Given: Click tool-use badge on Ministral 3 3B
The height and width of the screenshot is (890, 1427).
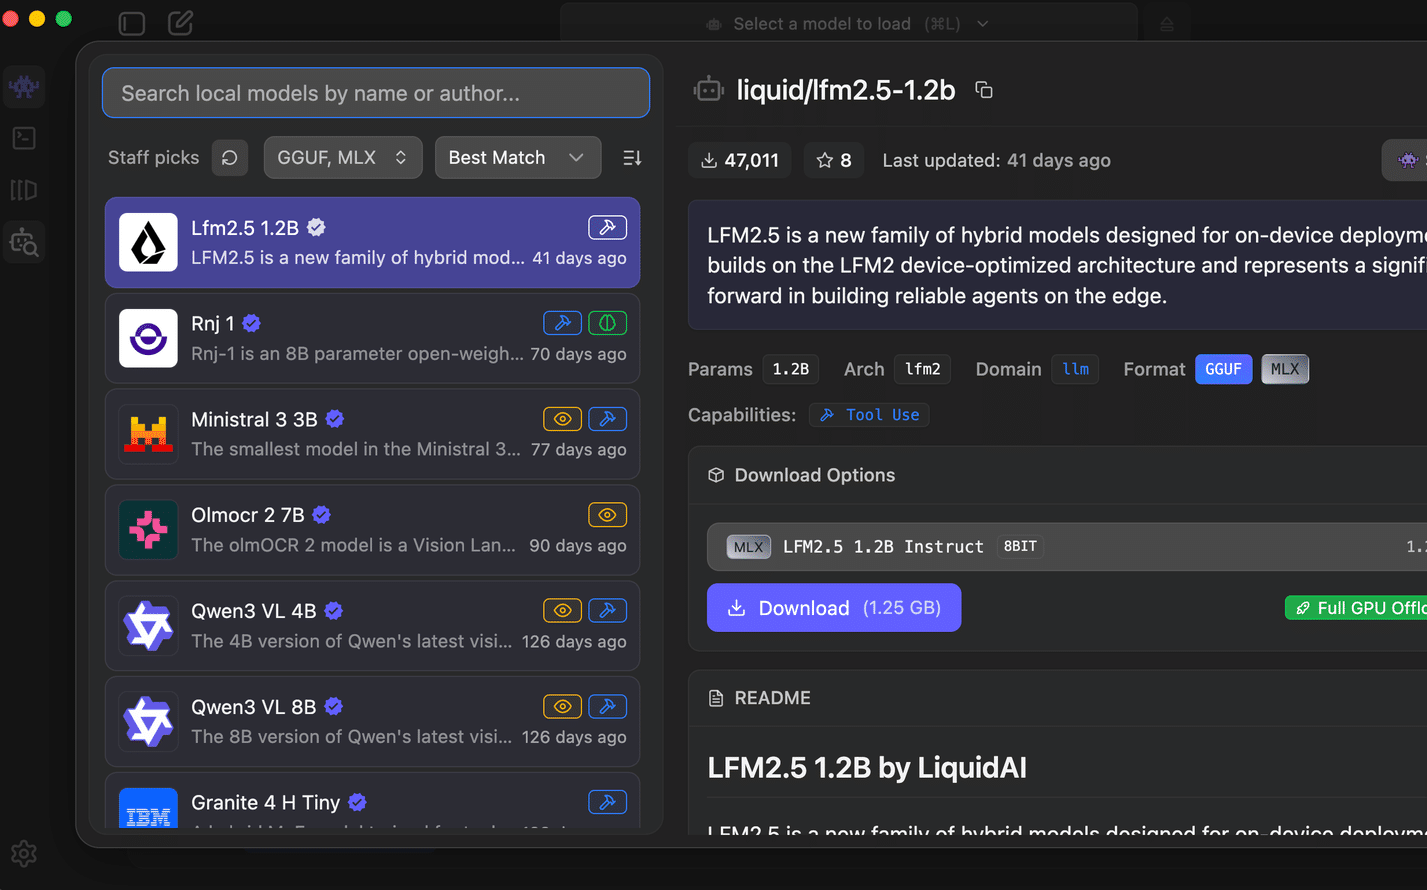Looking at the screenshot, I should click(608, 419).
